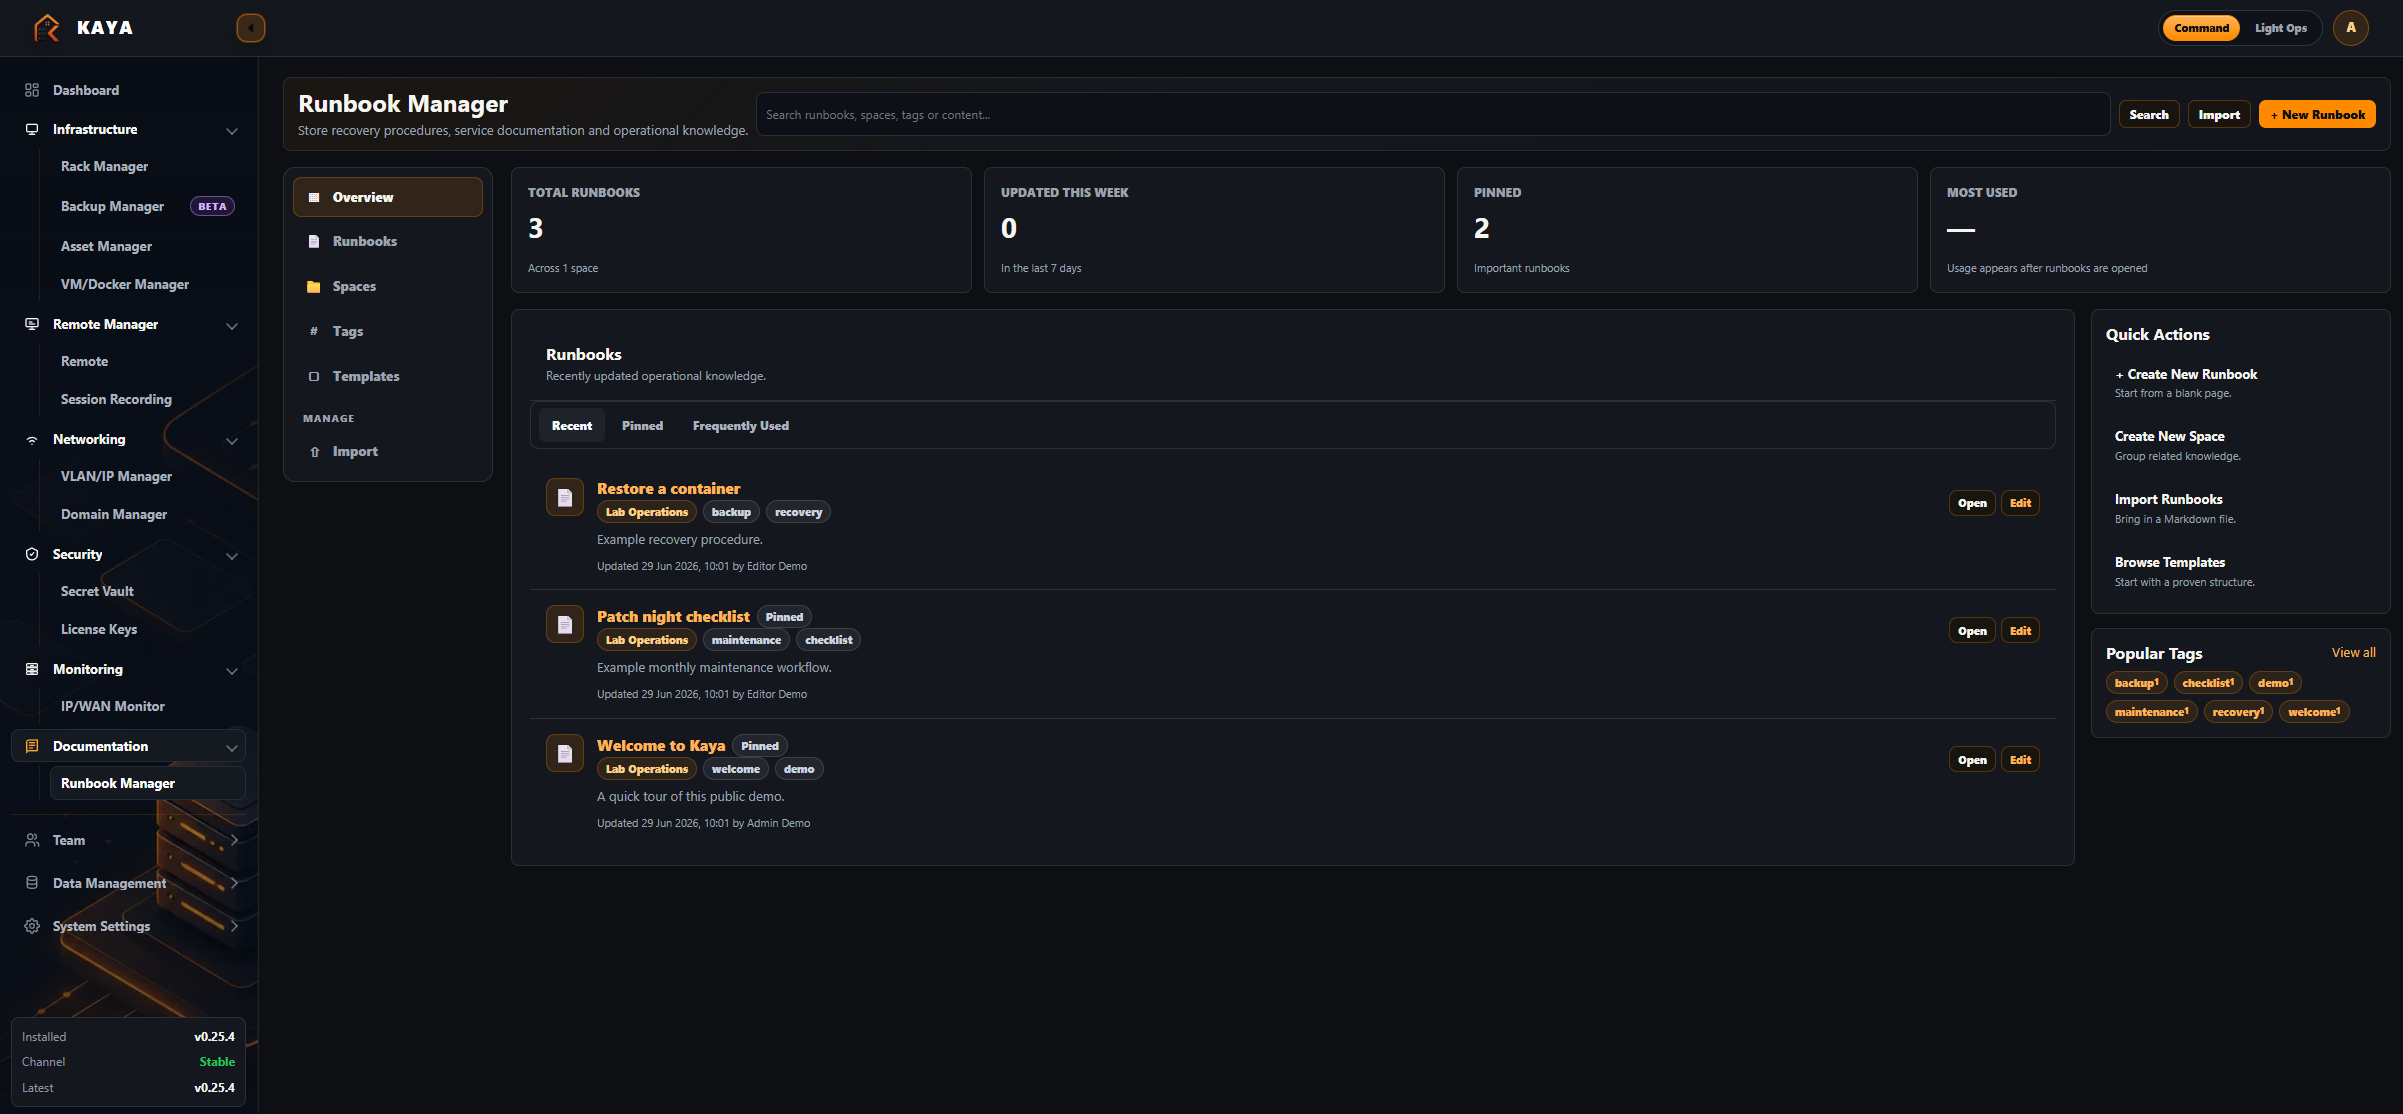This screenshot has width=2403, height=1114.
Task: Open the Patch night checklist runbook
Action: click(1972, 631)
